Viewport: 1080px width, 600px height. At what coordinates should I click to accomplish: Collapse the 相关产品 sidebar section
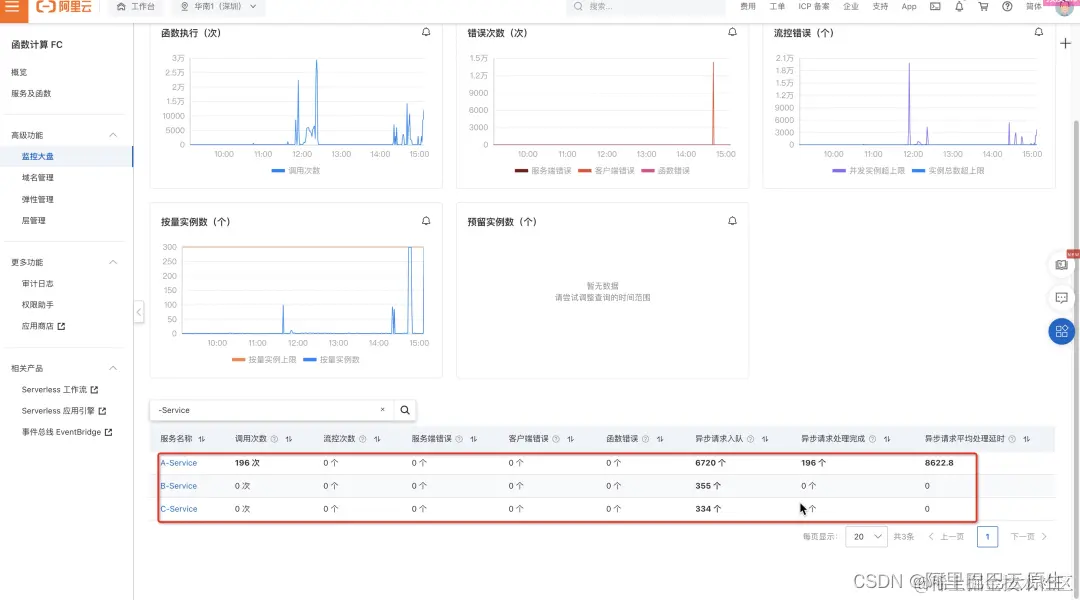tap(113, 369)
